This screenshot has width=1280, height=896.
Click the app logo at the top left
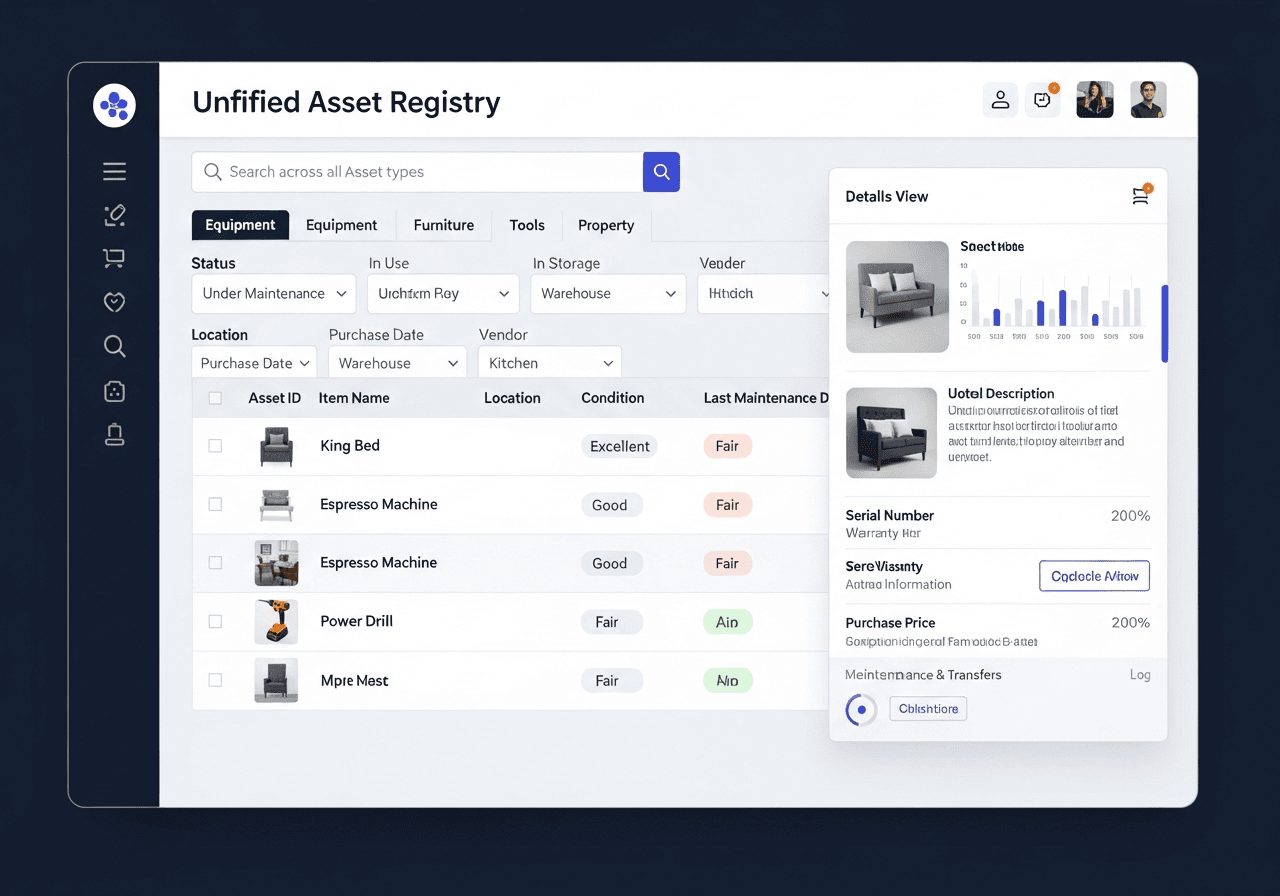click(x=114, y=105)
